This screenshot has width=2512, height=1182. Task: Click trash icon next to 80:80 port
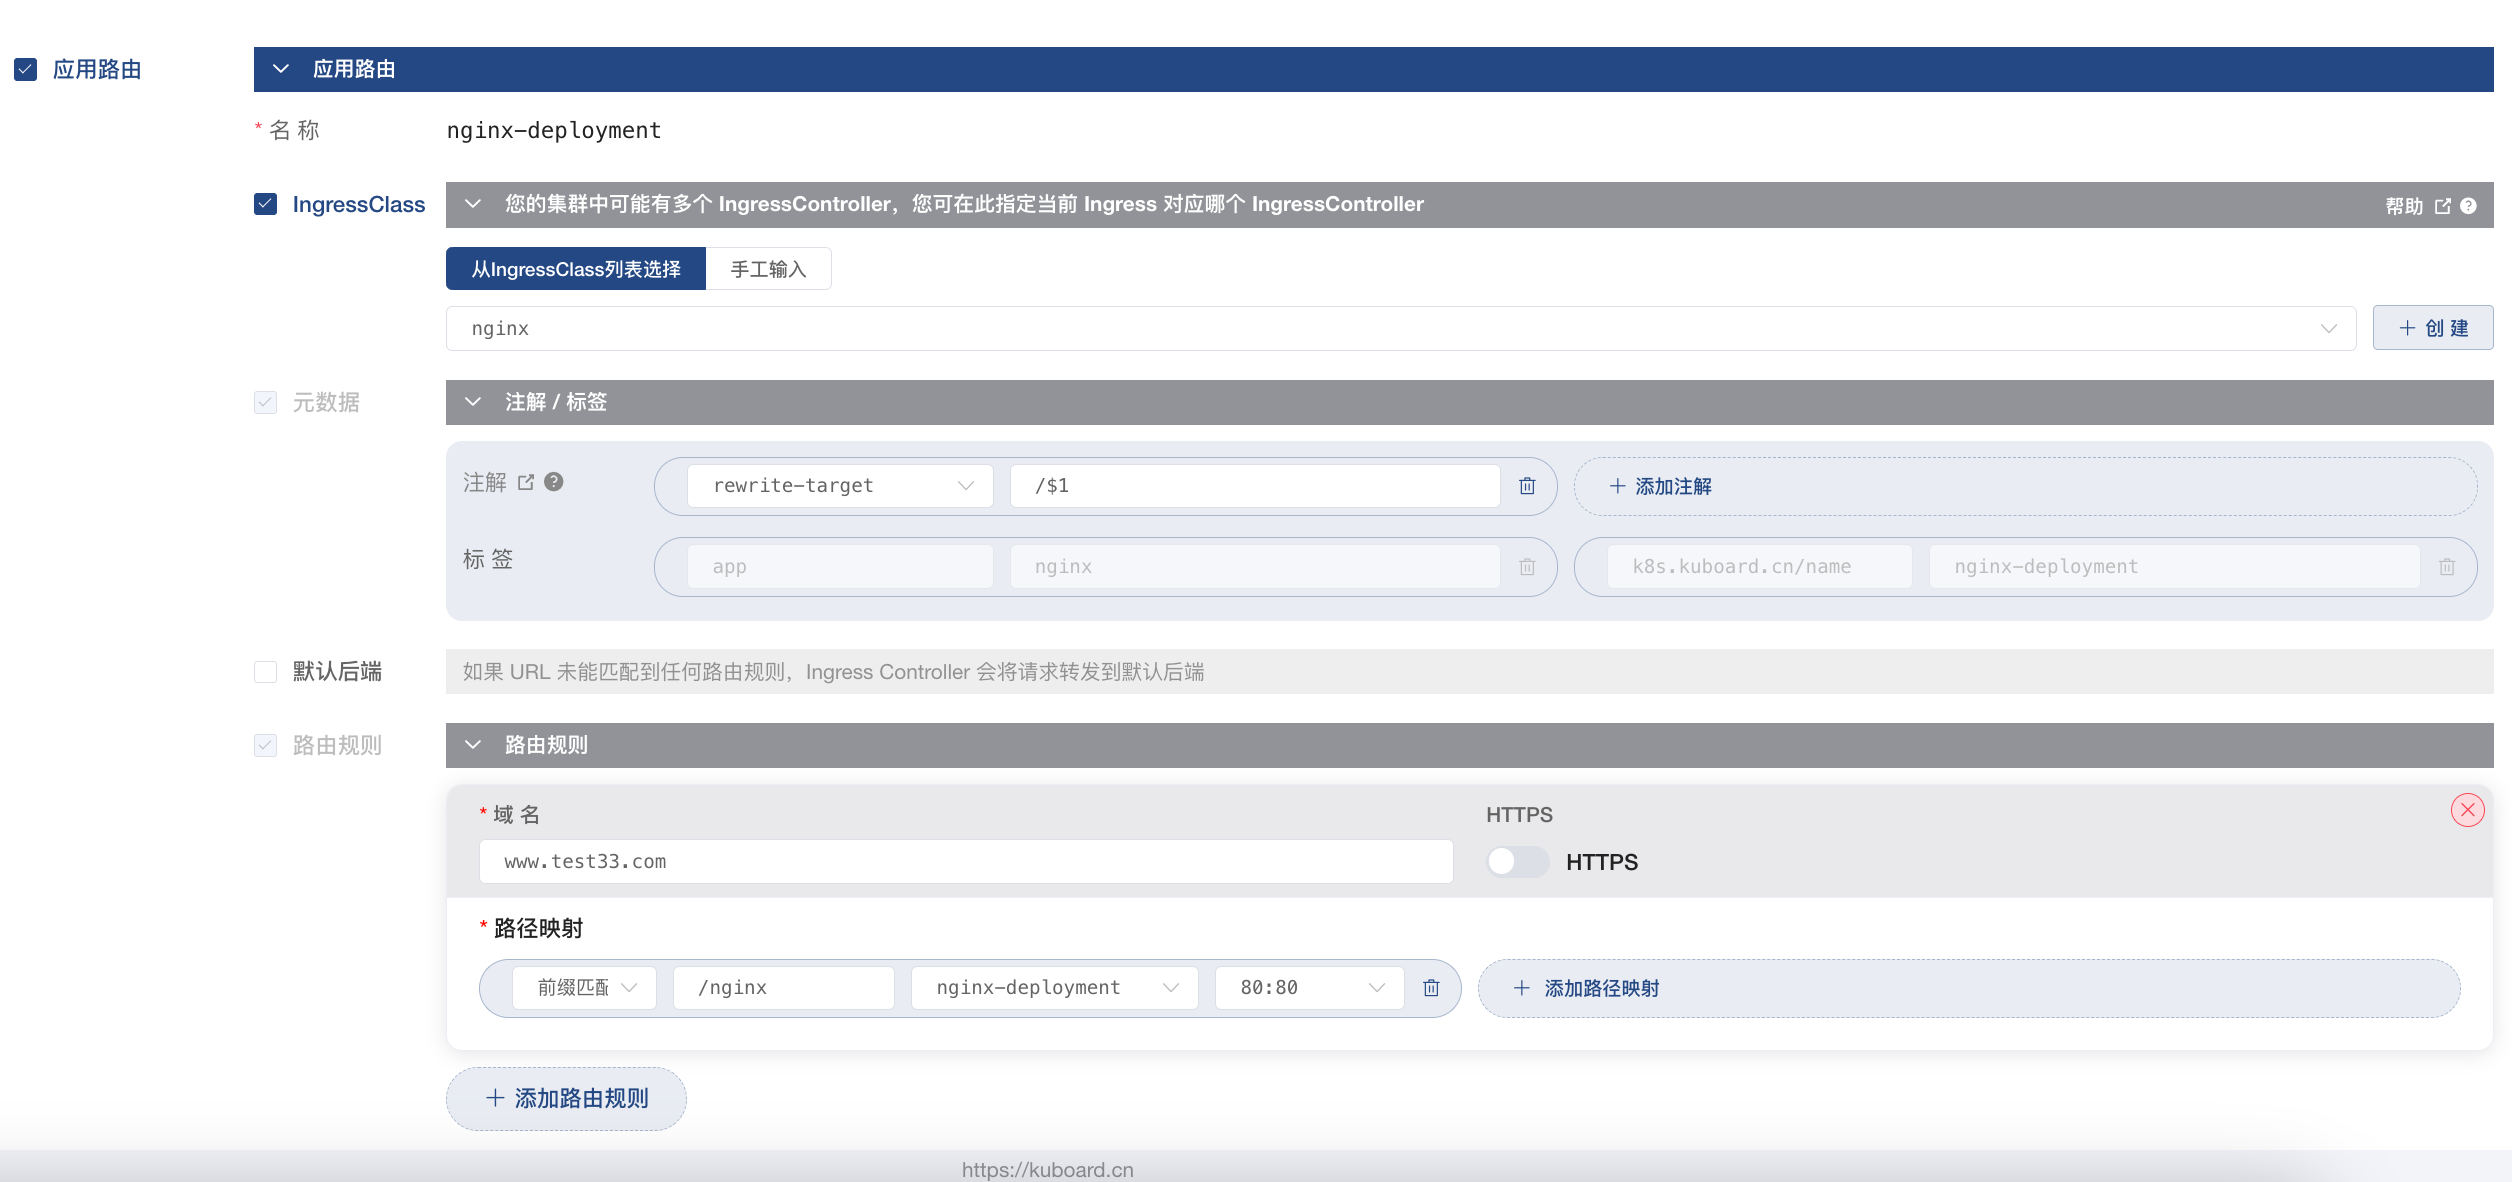(1431, 988)
